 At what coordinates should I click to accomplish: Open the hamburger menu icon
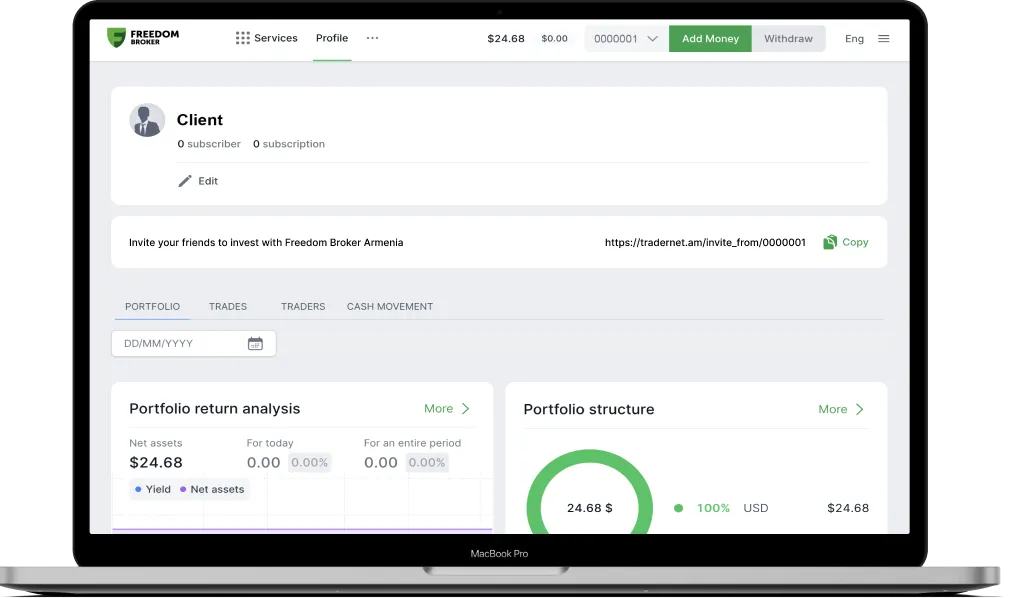883,39
